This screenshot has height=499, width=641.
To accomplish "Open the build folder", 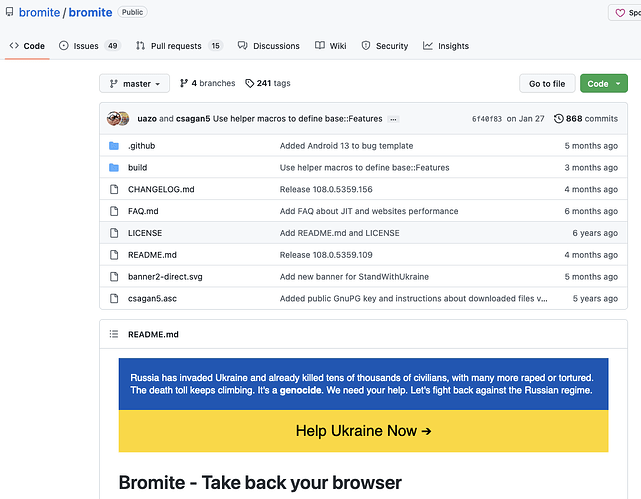I will tap(137, 168).
